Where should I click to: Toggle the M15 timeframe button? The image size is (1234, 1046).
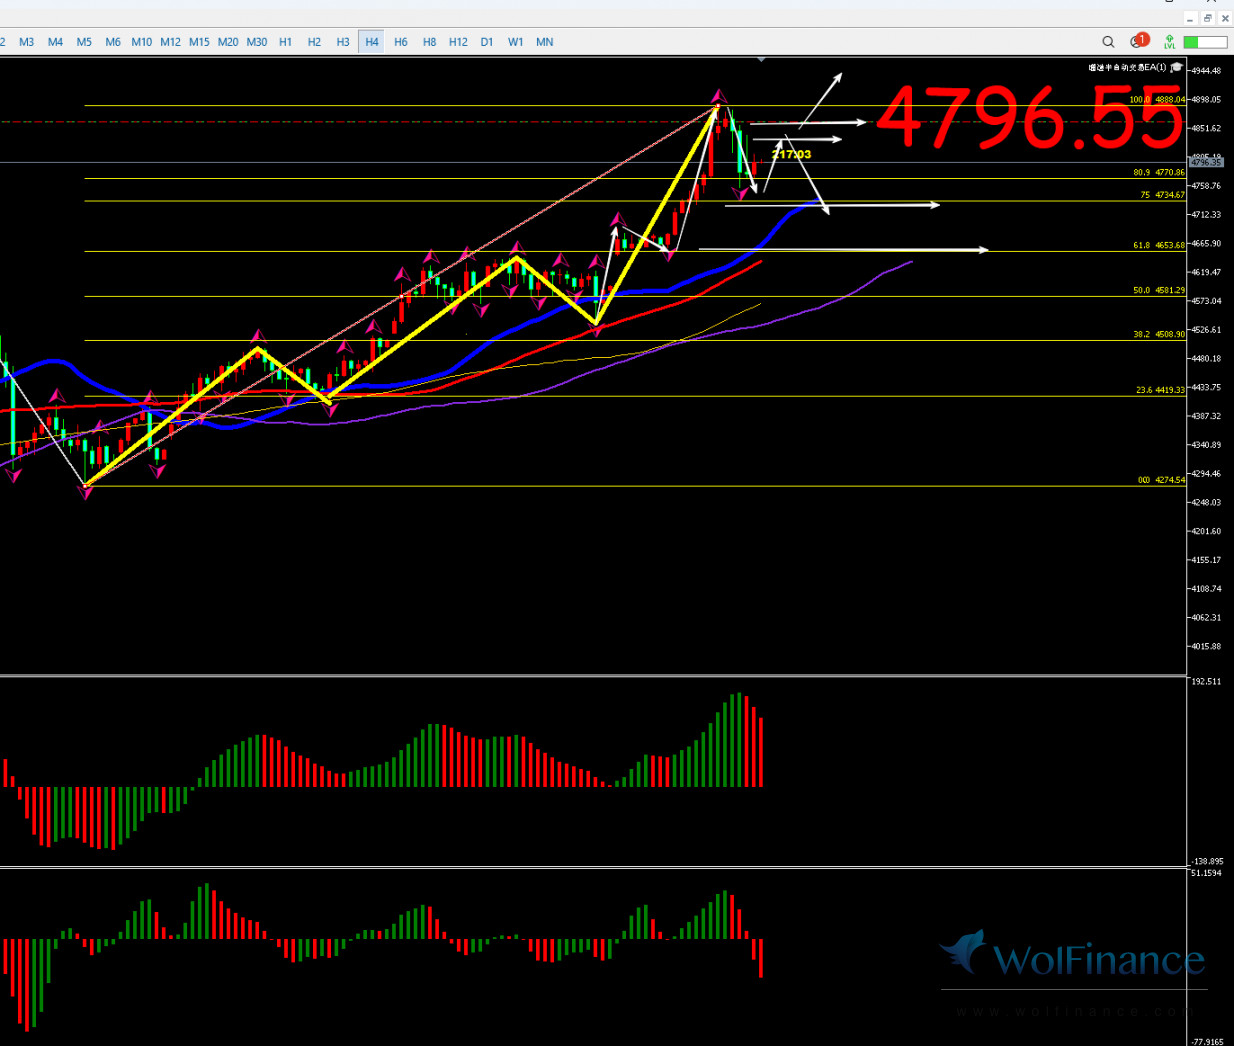click(199, 42)
